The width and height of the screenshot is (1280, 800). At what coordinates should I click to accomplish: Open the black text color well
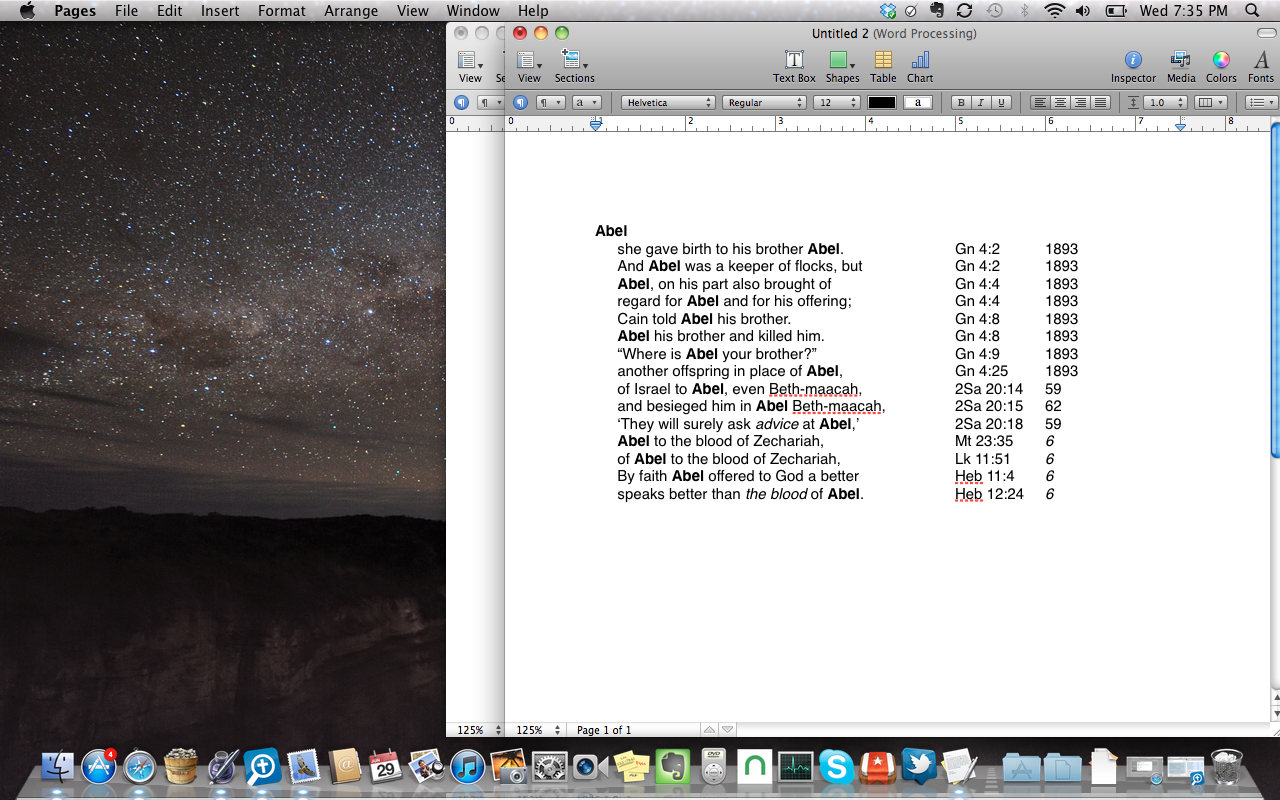pos(882,102)
